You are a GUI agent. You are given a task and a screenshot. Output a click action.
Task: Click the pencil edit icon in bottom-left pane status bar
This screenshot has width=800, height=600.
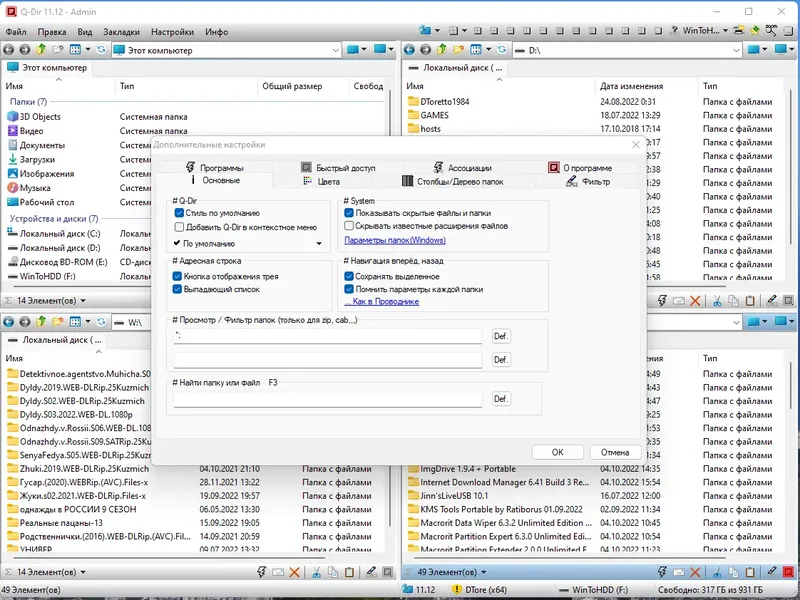pos(371,572)
